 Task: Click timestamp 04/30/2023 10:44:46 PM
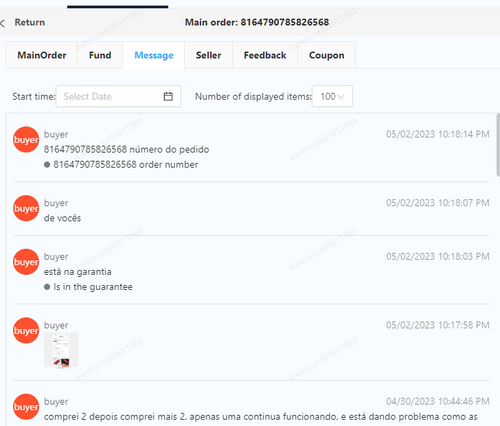click(438, 401)
